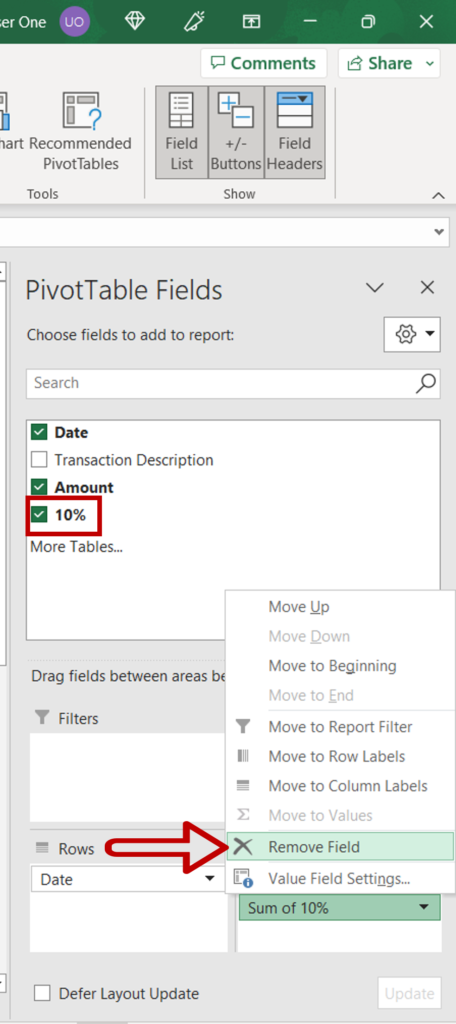The height and width of the screenshot is (1024, 456).
Task: Toggle the Field Headers button
Action: pos(295,132)
